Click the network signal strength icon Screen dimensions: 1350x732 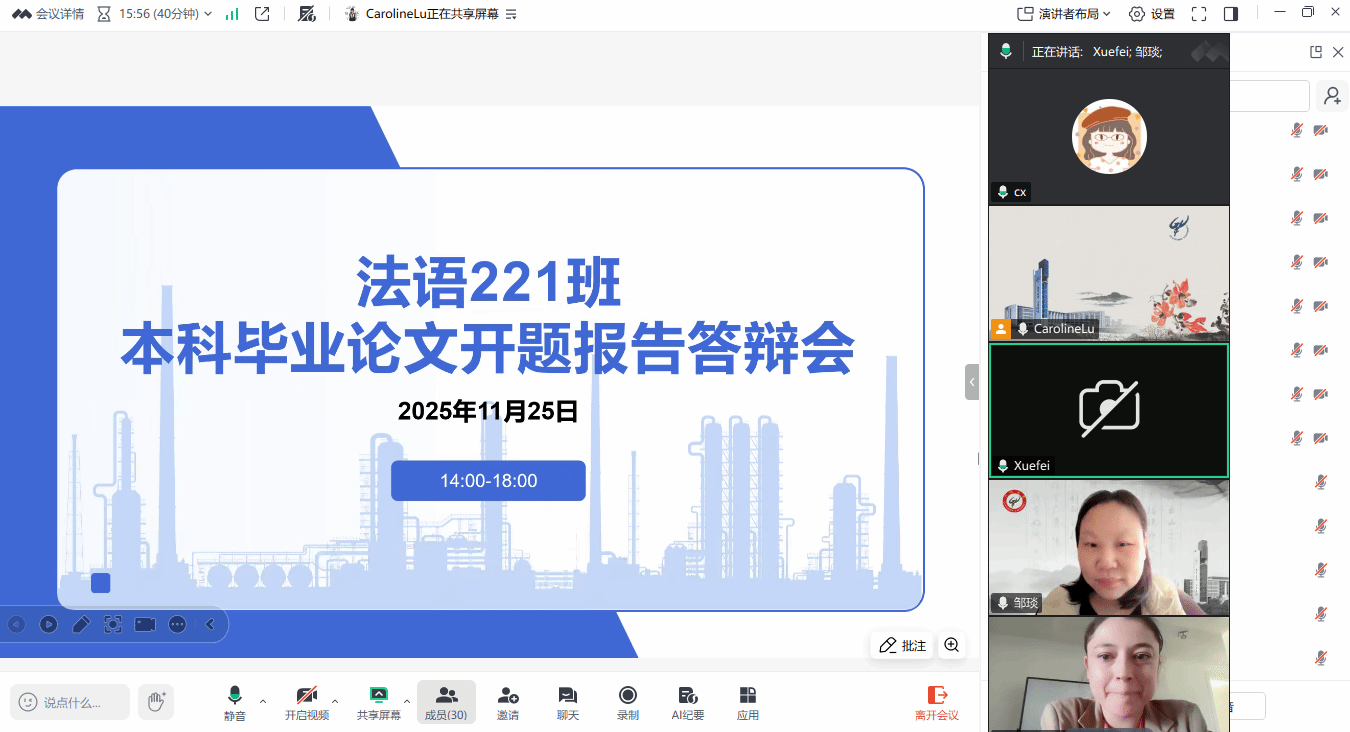tap(232, 14)
